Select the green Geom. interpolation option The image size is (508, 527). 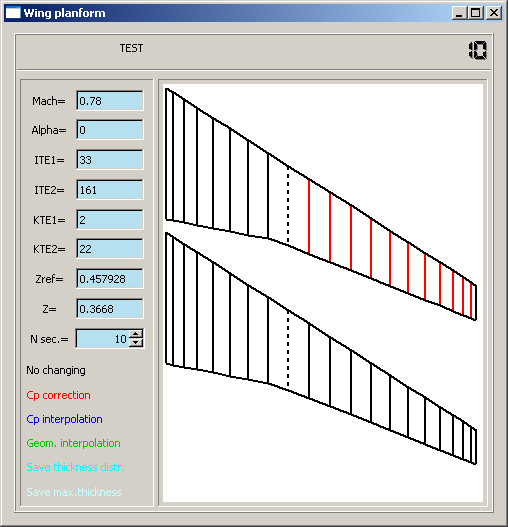pyautogui.click(x=73, y=443)
